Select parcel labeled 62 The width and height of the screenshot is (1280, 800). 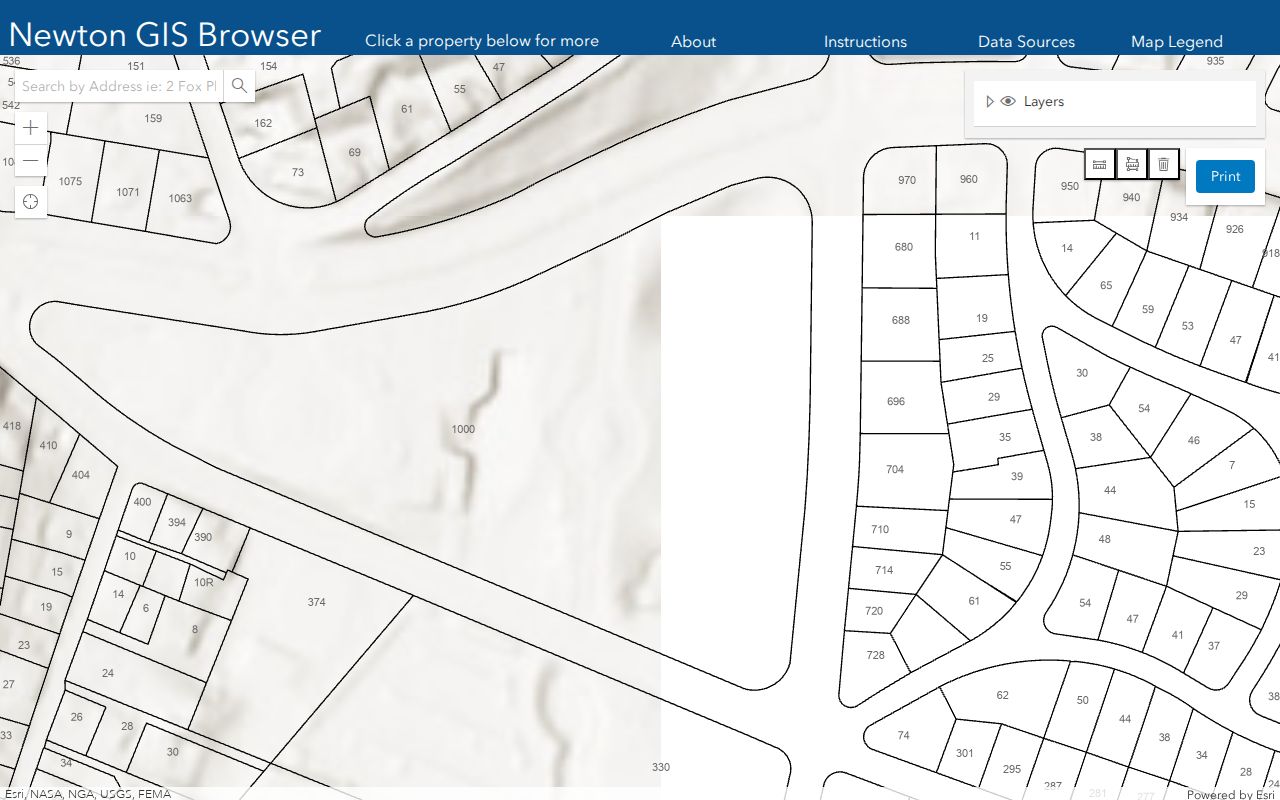[x=1003, y=695]
